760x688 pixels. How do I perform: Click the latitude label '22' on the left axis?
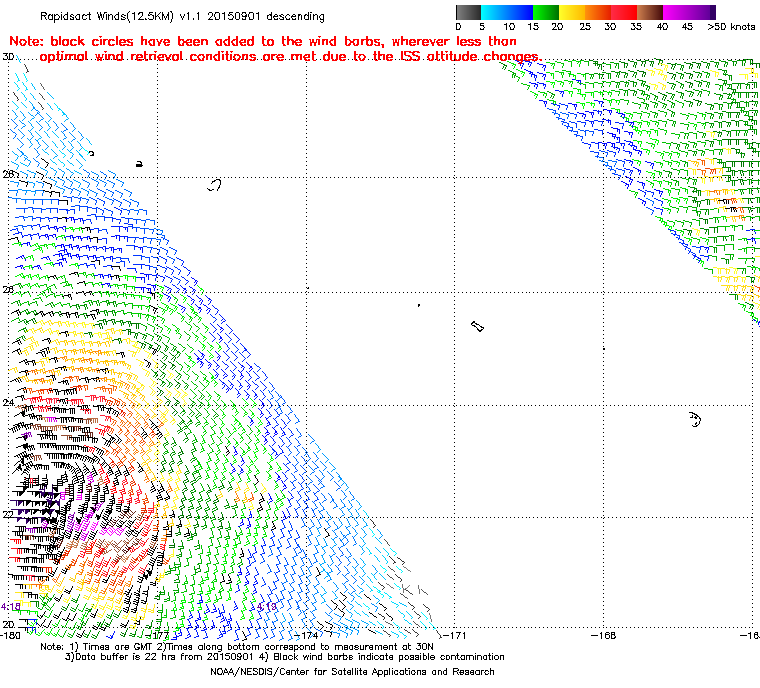8,514
